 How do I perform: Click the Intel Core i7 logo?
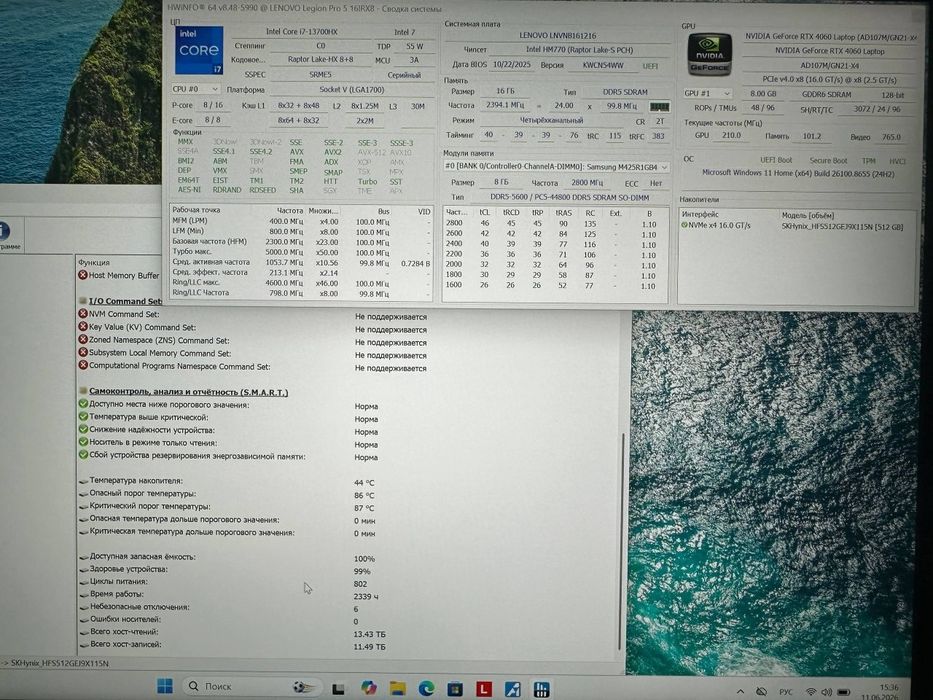click(x=199, y=50)
